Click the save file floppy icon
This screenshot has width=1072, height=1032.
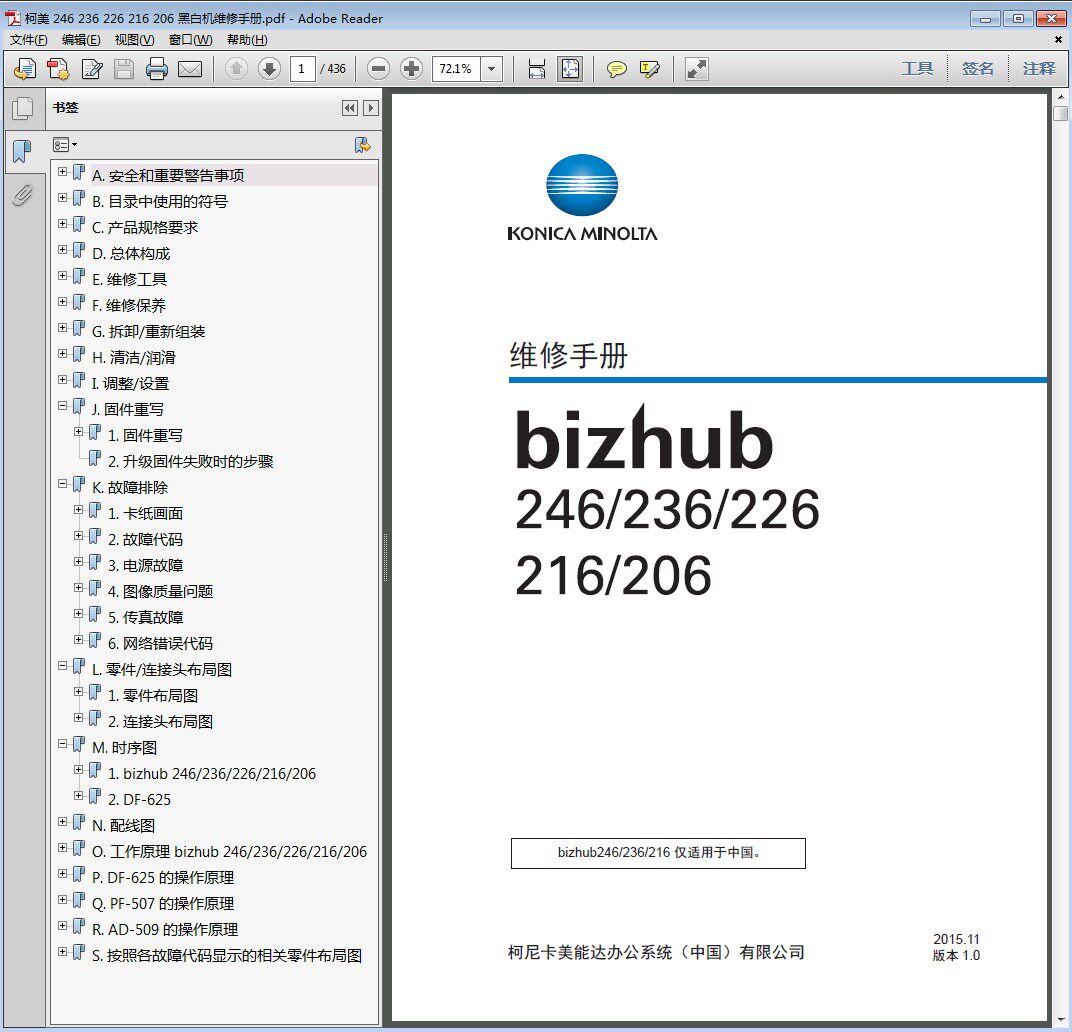[124, 69]
